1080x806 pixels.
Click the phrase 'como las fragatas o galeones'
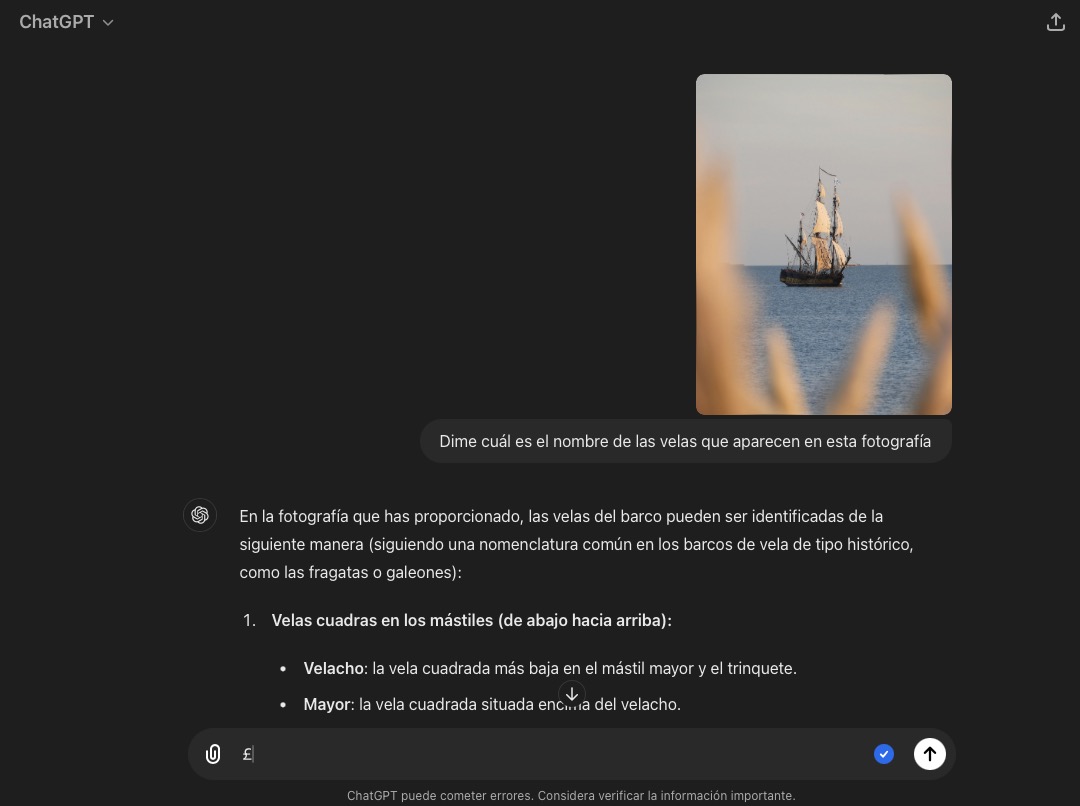[x=348, y=572]
